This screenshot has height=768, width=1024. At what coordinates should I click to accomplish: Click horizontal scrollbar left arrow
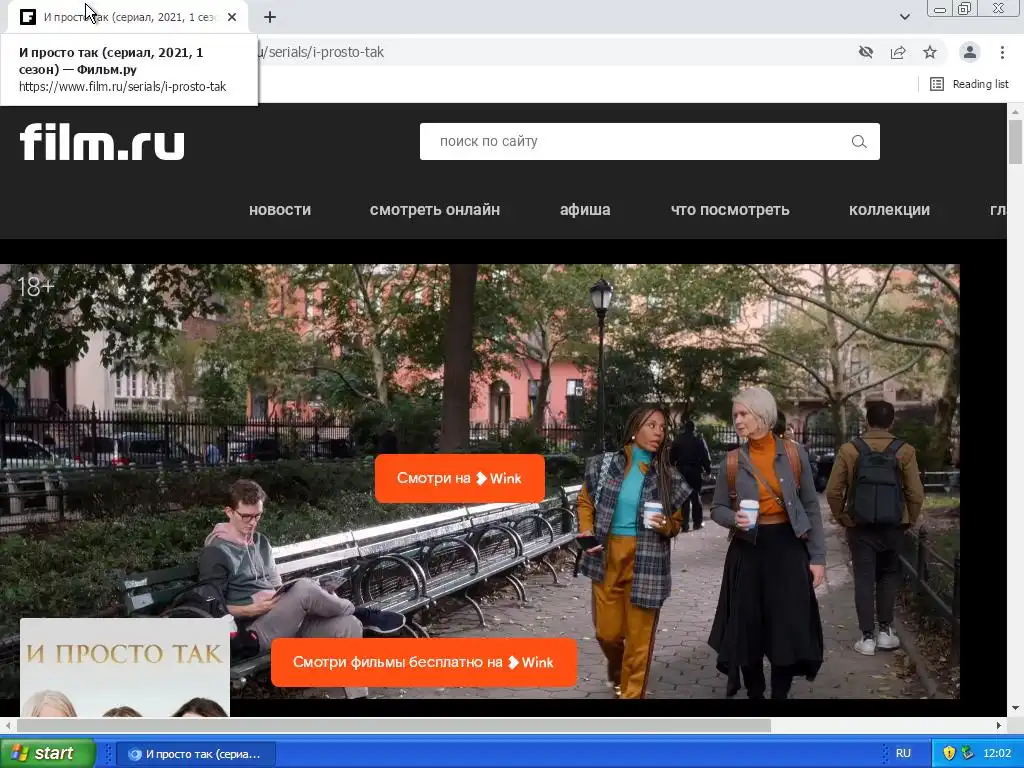click(7, 725)
